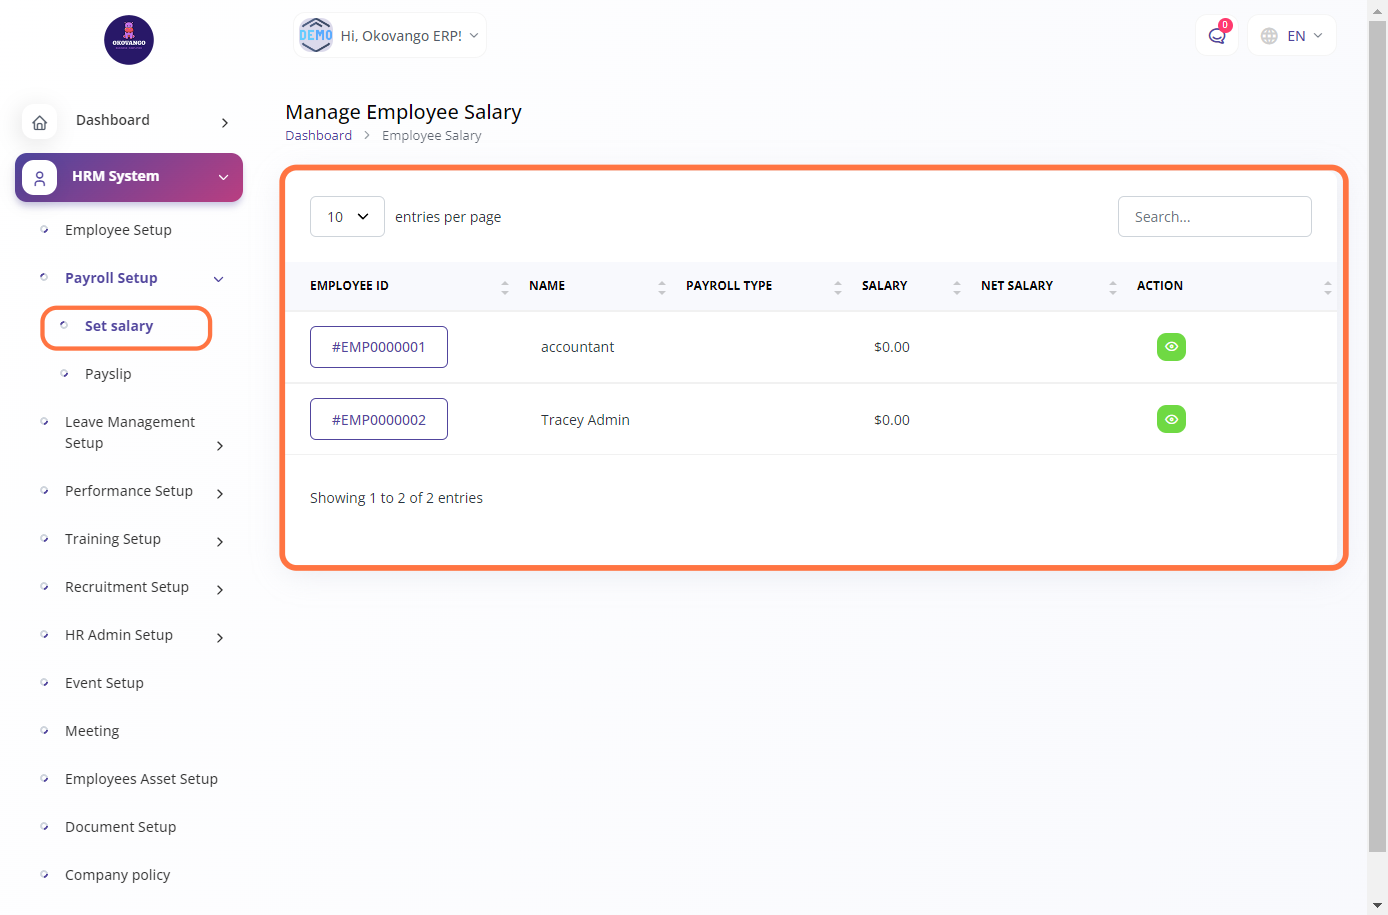Click the Dashboard home icon

[40, 122]
